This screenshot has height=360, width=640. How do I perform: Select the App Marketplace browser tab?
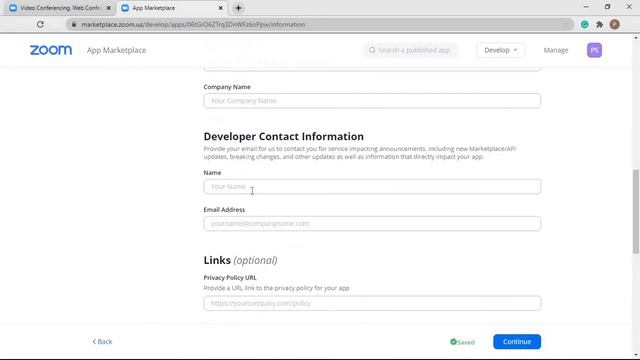coord(171,8)
